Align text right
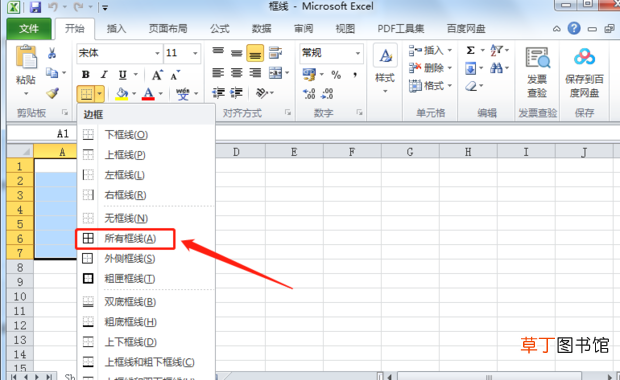 (x=255, y=73)
